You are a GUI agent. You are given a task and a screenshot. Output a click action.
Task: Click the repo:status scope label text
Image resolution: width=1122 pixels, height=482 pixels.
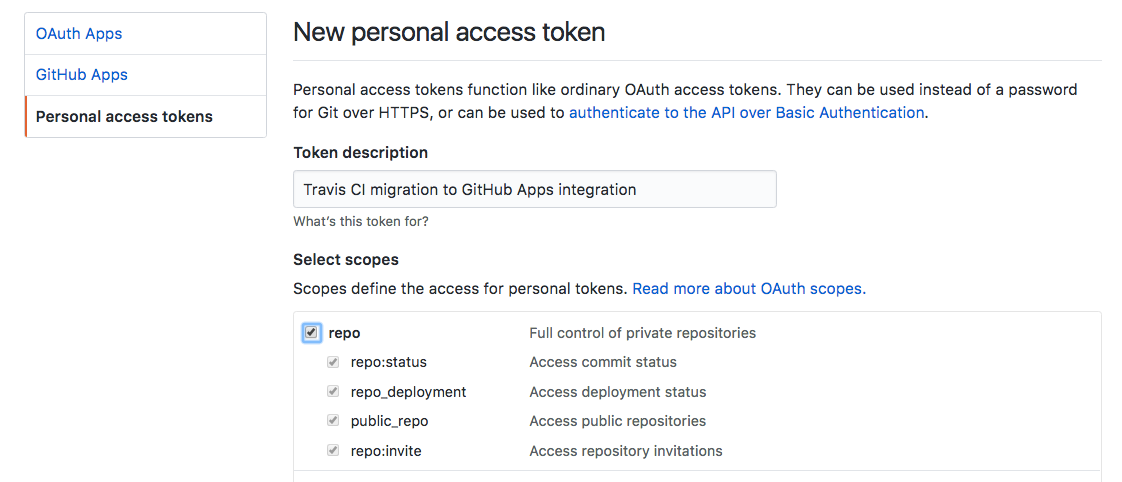tap(388, 362)
